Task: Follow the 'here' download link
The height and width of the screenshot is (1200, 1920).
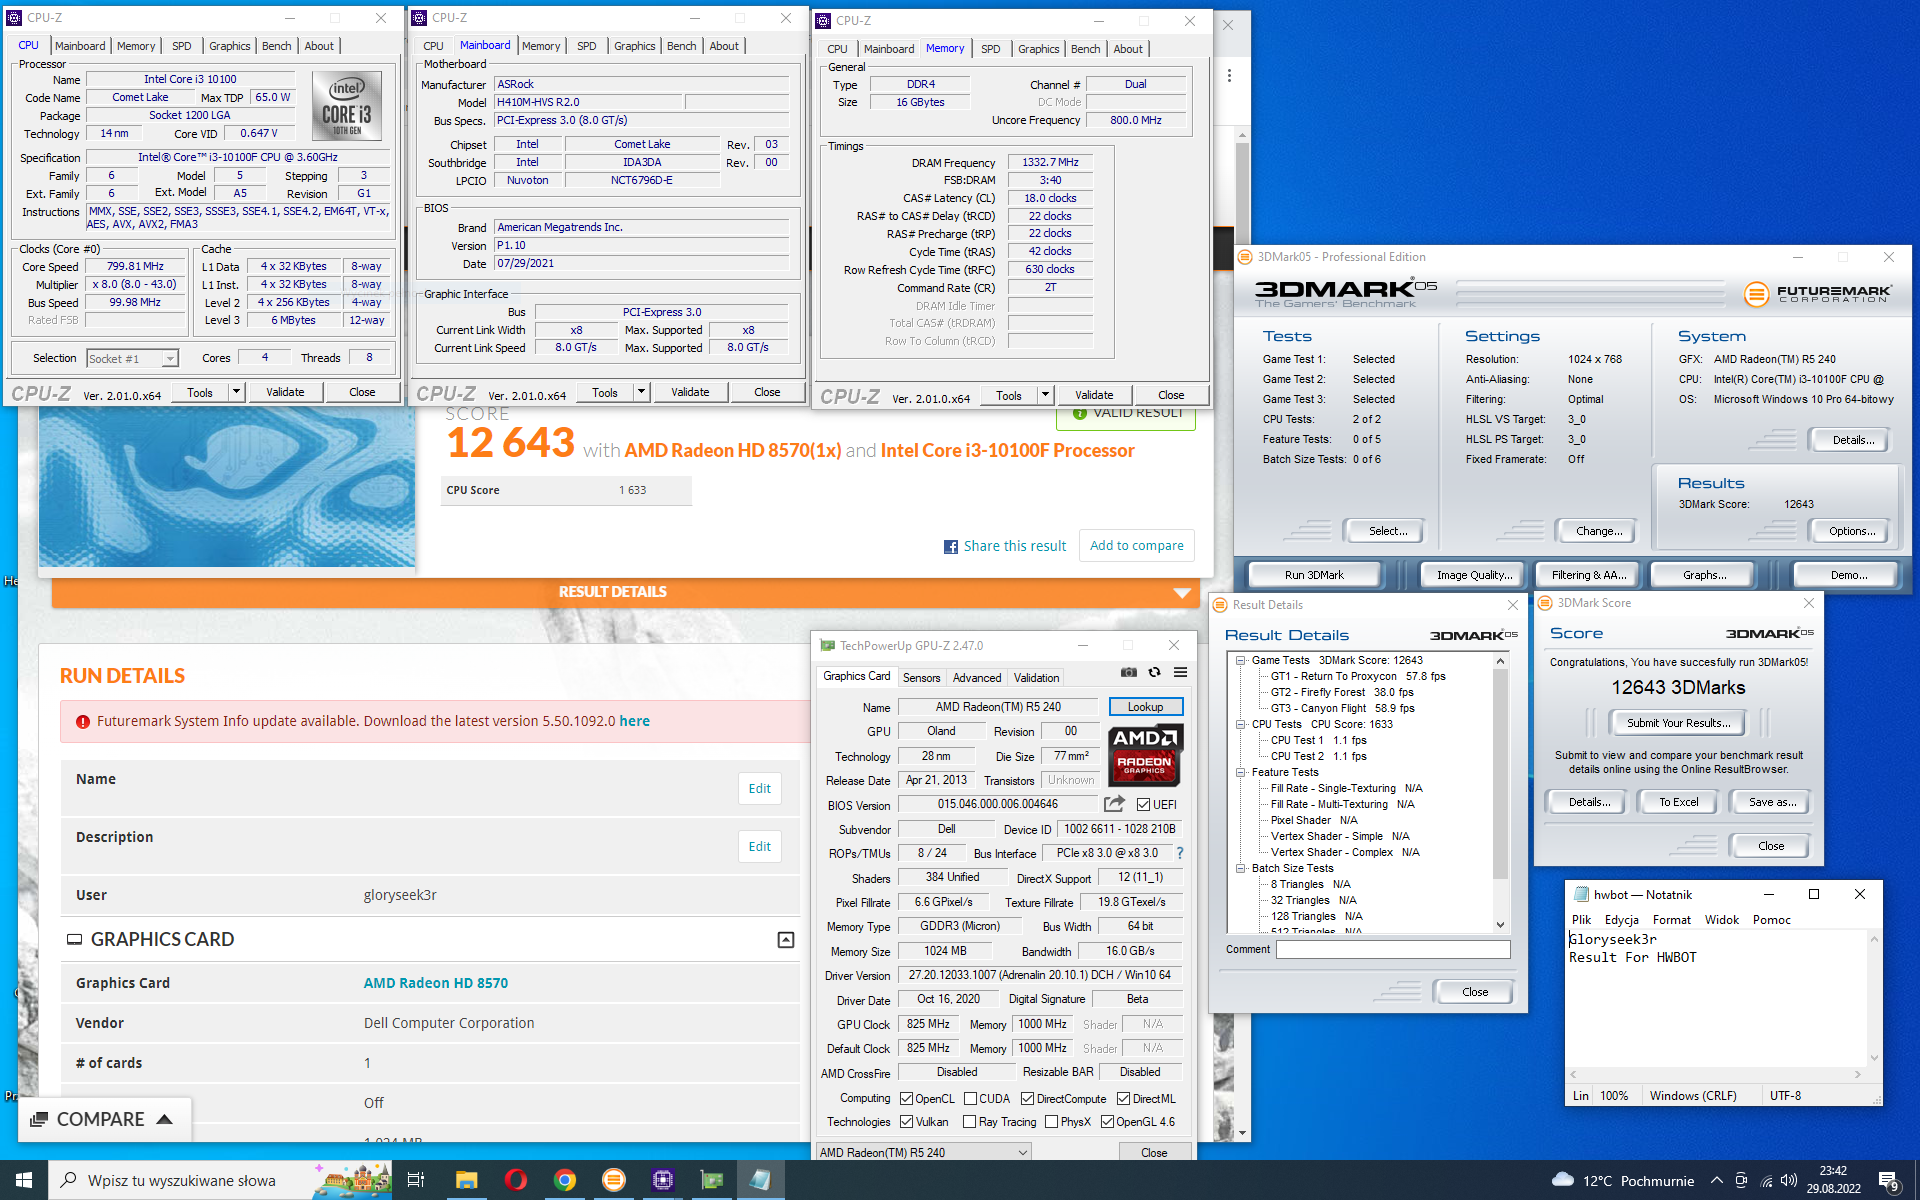Action: tap(634, 721)
